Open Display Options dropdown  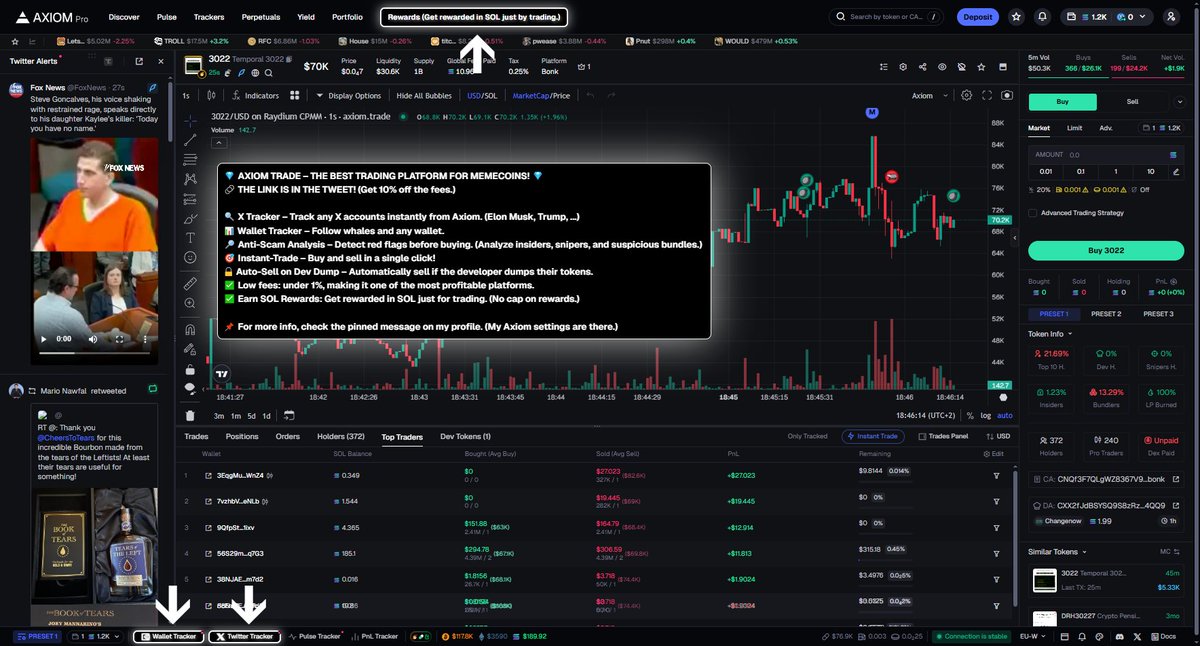[349, 96]
